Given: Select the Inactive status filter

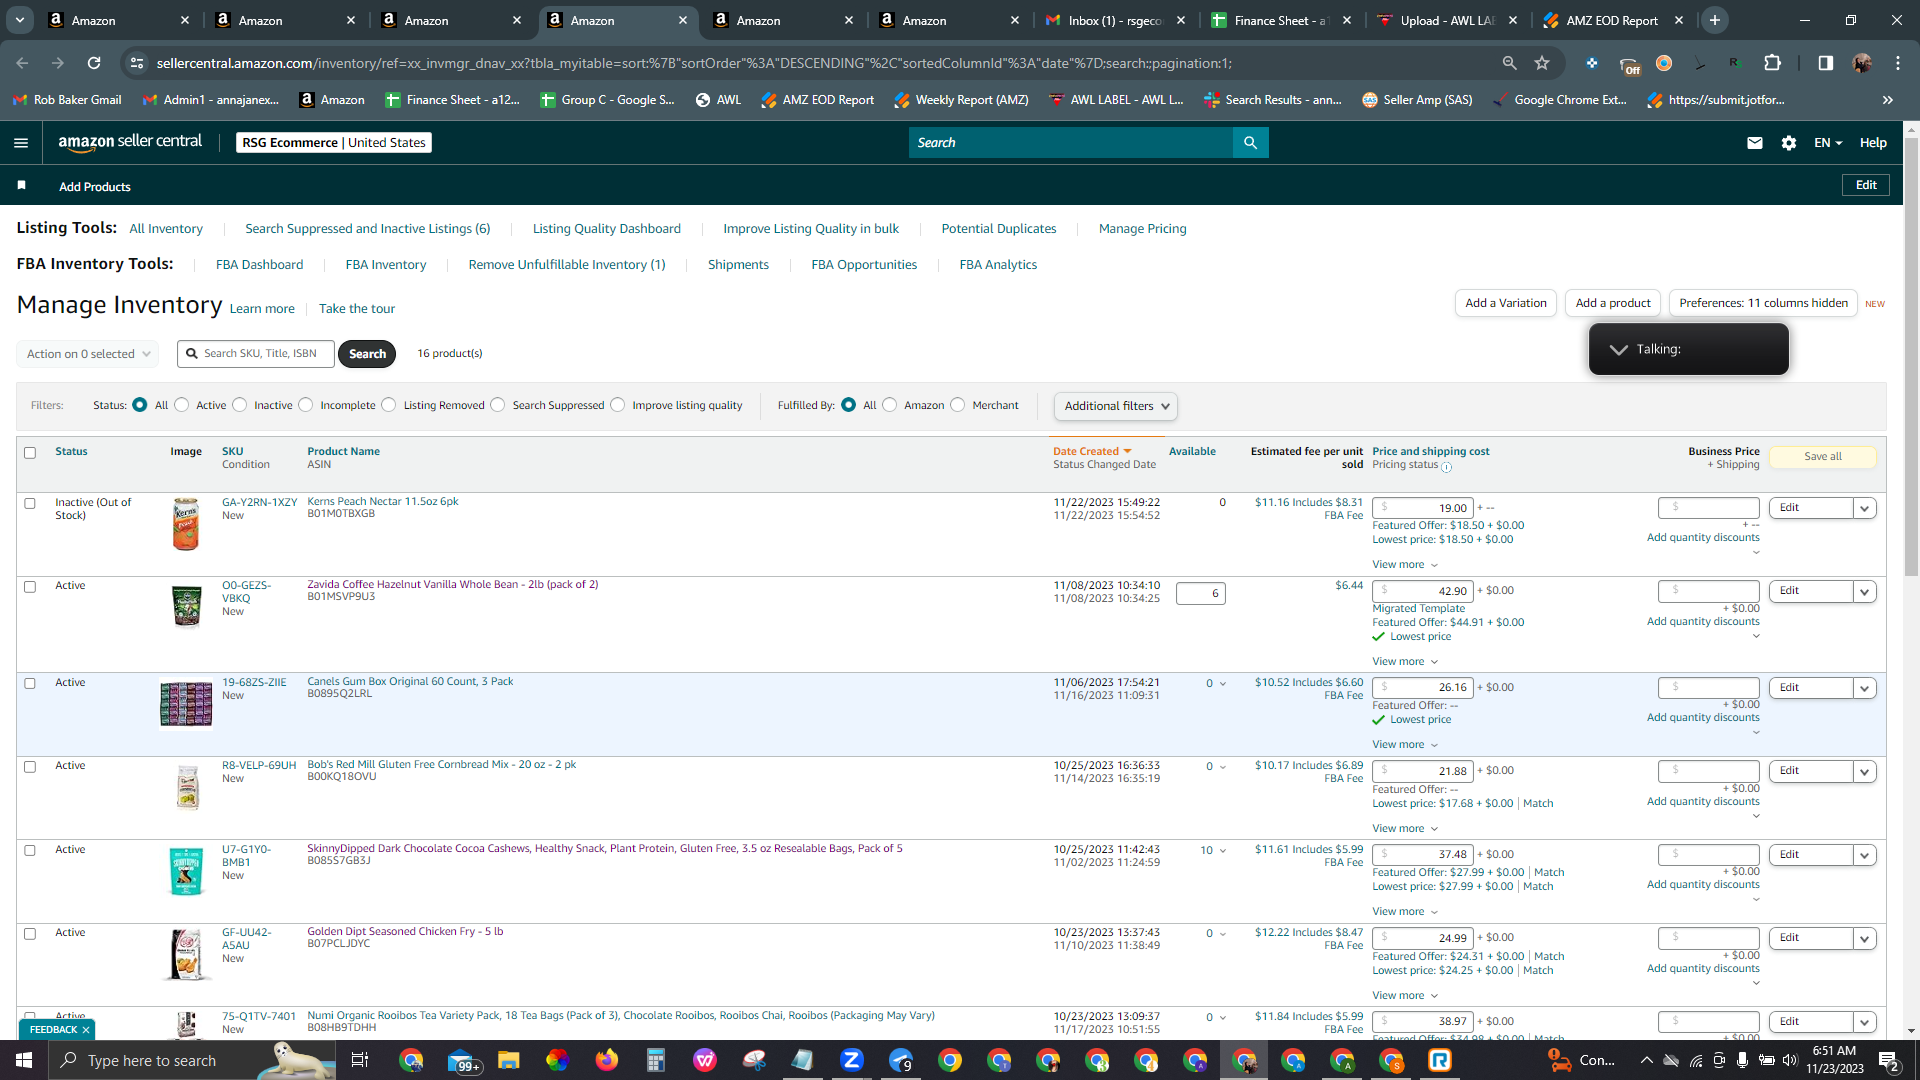Looking at the screenshot, I should click(240, 405).
